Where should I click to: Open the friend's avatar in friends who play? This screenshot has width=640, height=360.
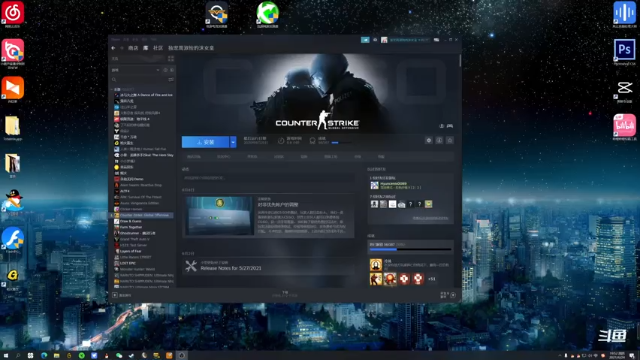tap(374, 185)
